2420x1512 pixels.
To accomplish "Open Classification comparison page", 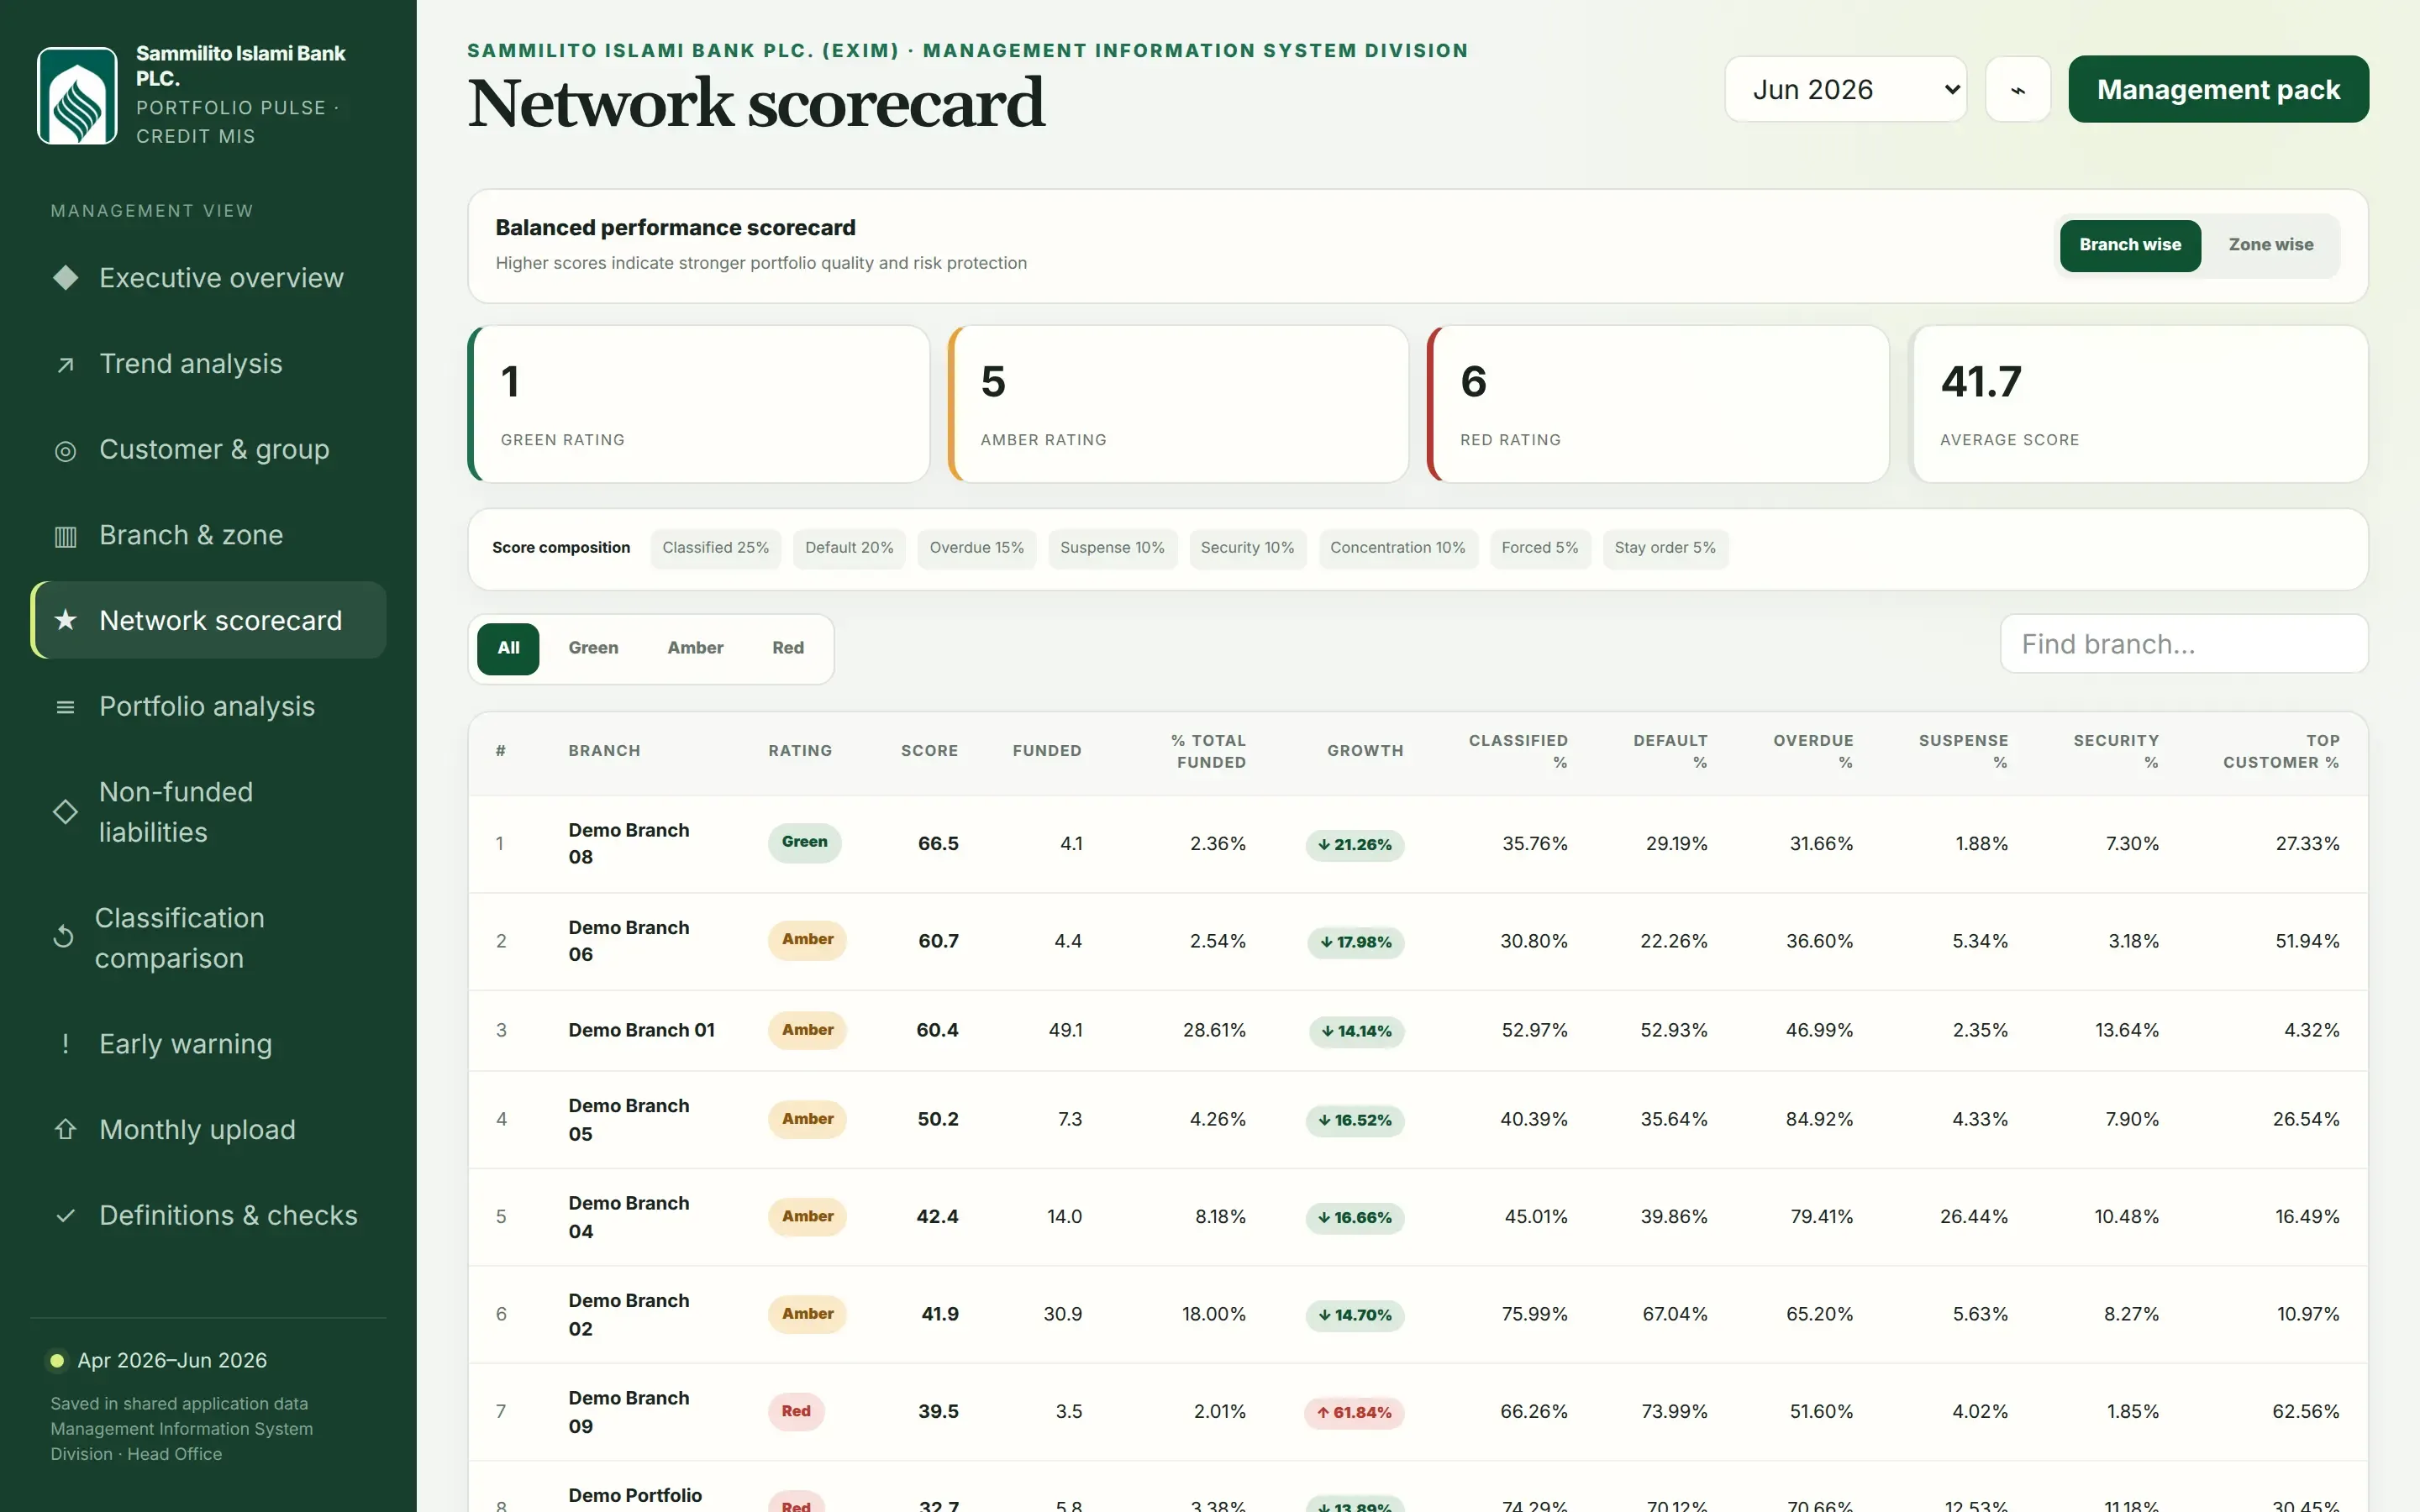I will point(208,938).
